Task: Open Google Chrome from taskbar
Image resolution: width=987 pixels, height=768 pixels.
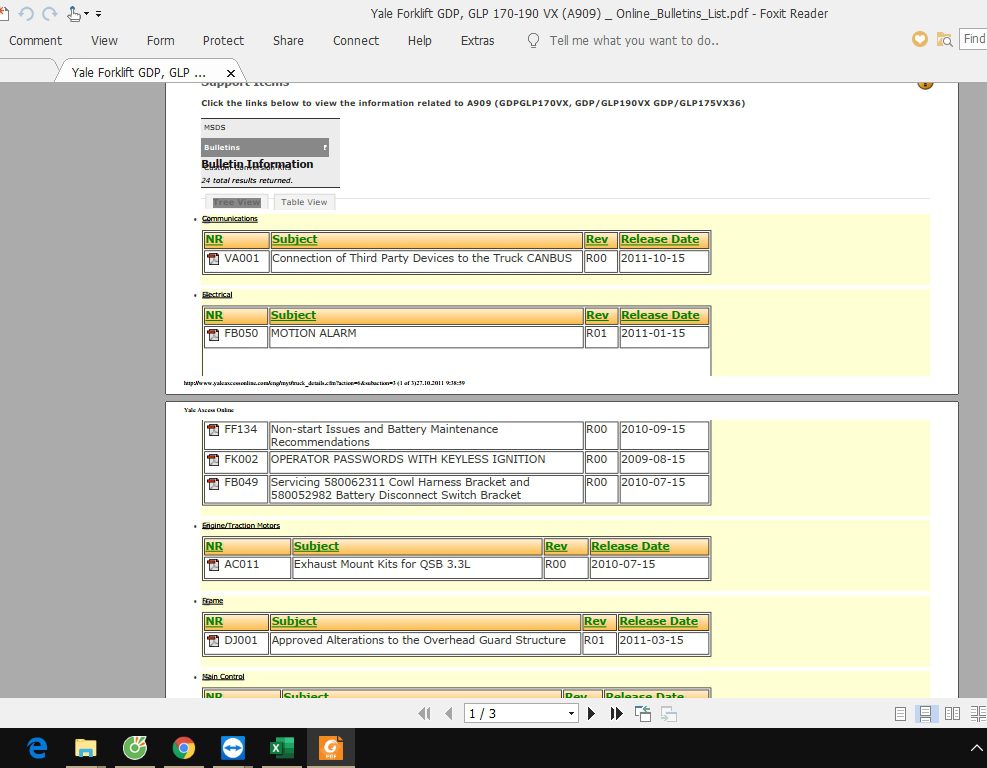Action: pyautogui.click(x=184, y=748)
